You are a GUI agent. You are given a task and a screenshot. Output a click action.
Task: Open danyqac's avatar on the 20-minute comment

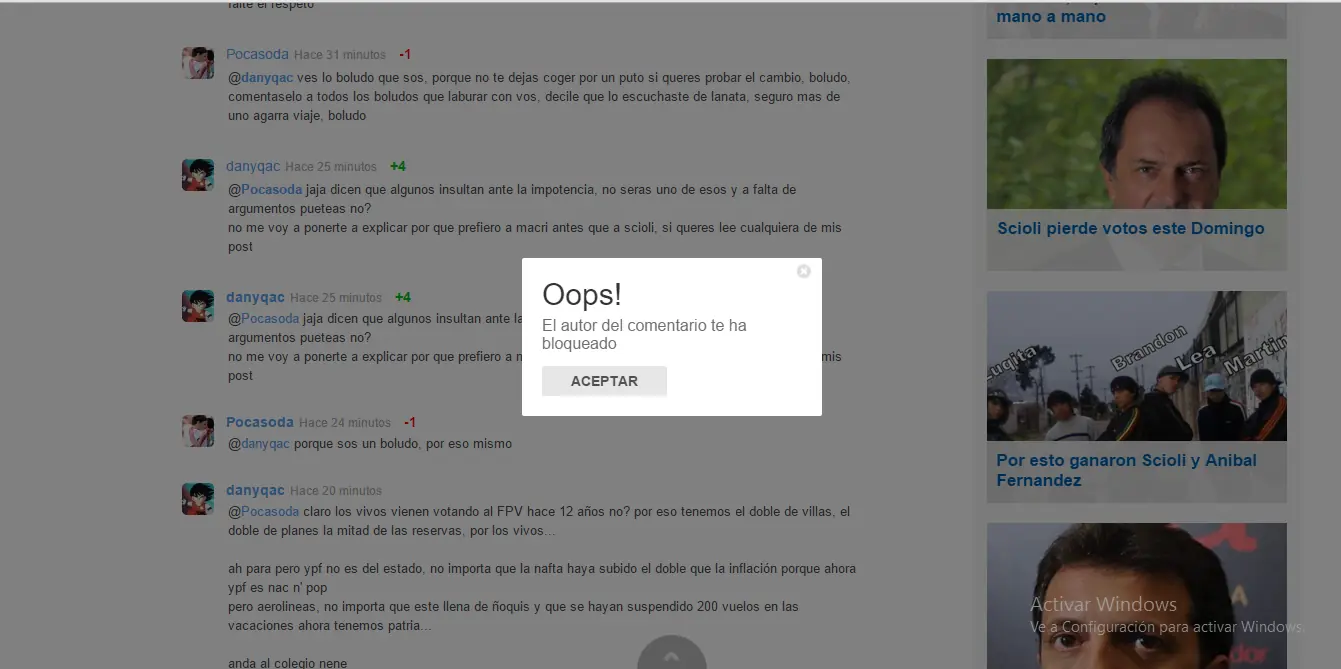coord(198,499)
